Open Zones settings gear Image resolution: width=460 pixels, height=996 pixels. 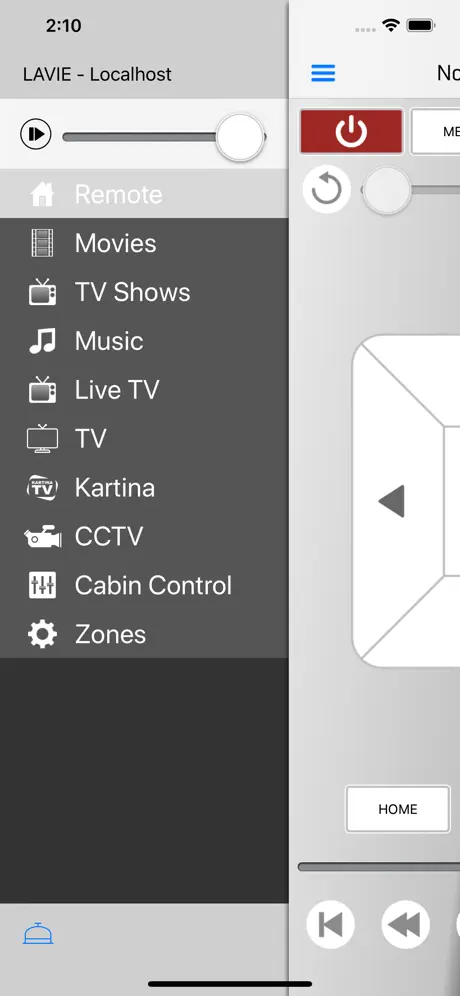pyautogui.click(x=43, y=634)
